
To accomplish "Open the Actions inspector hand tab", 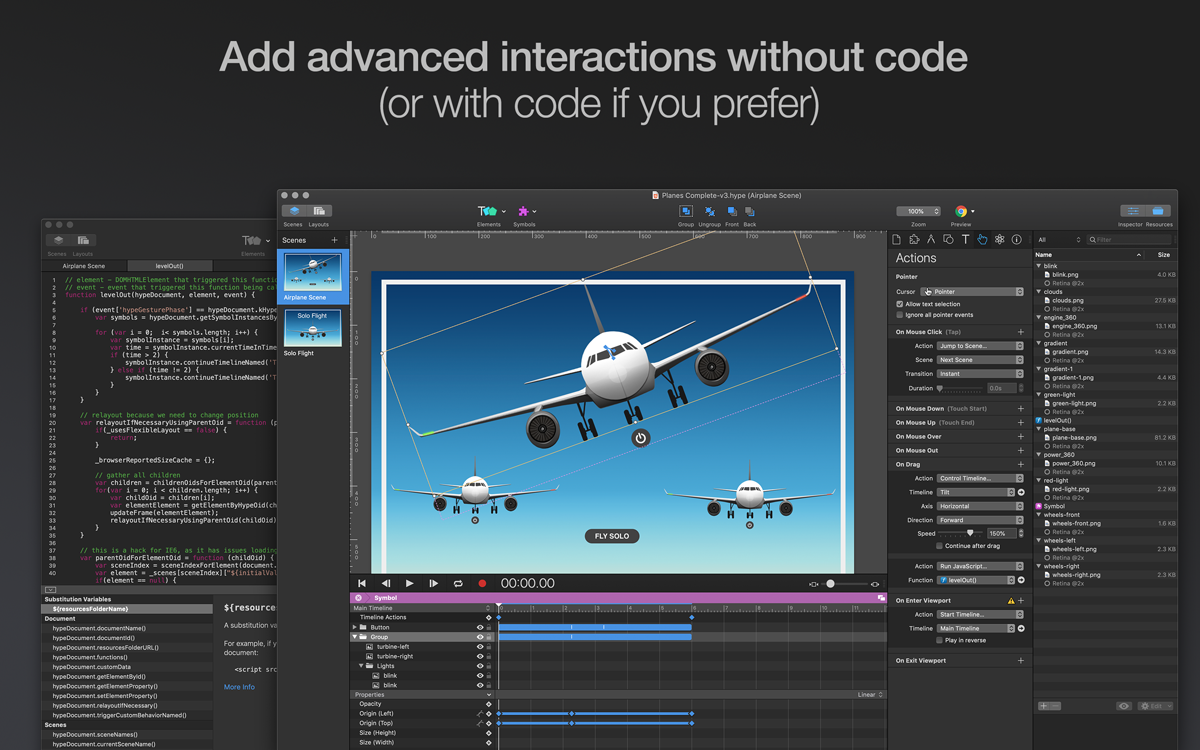I will [x=982, y=240].
